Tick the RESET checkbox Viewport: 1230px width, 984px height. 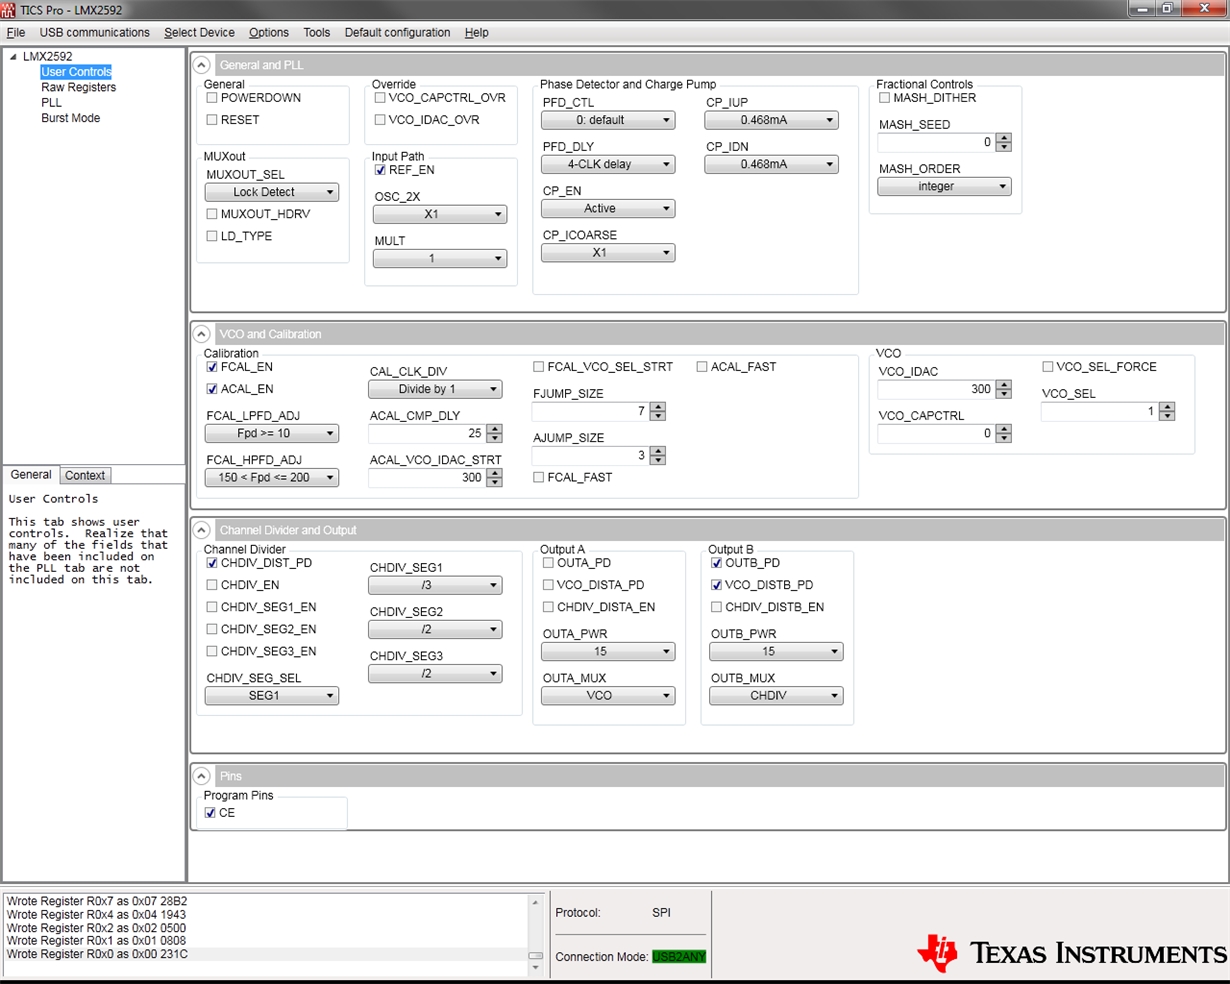[x=212, y=120]
